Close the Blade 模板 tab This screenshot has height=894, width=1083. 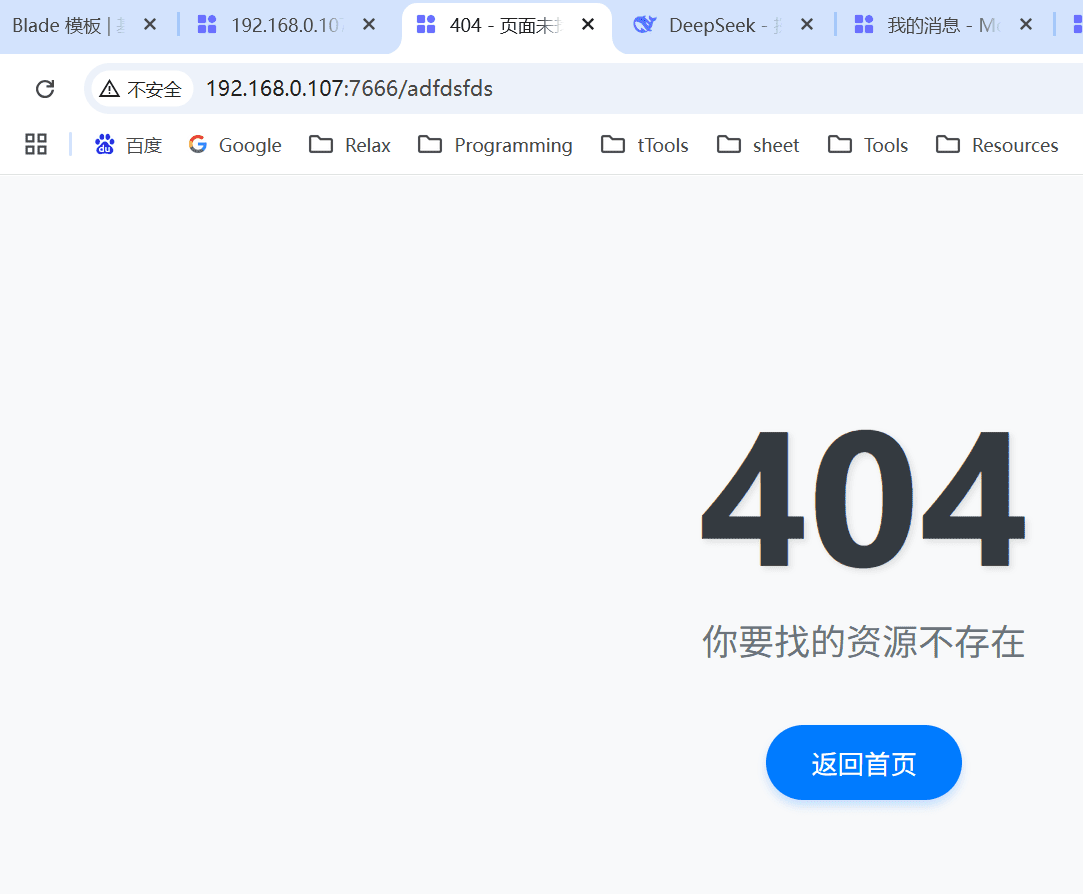[150, 25]
